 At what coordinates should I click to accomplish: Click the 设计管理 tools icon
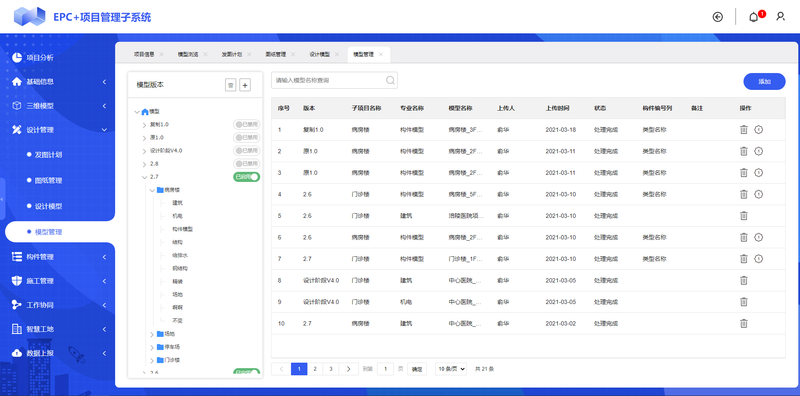(17, 130)
